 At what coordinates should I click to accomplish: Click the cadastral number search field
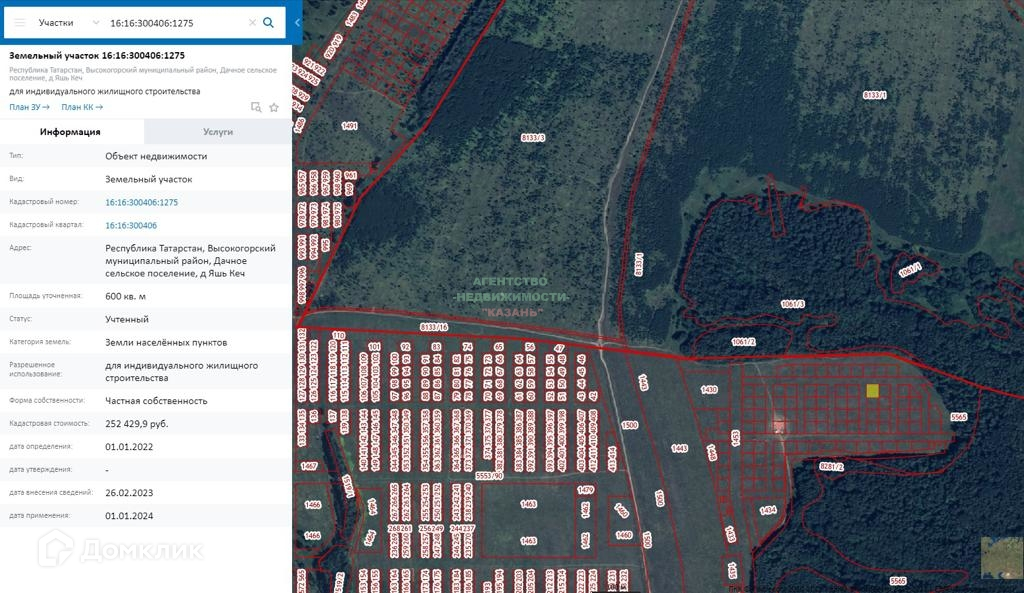pyautogui.click(x=176, y=23)
